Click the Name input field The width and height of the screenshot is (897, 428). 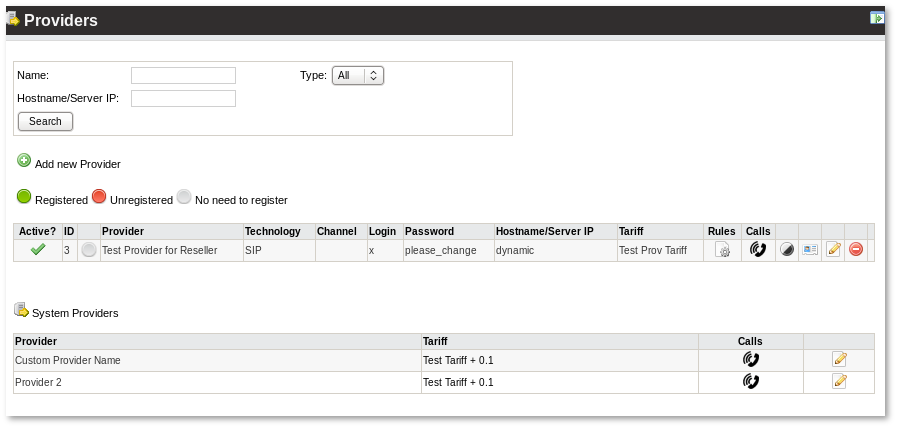(183, 75)
